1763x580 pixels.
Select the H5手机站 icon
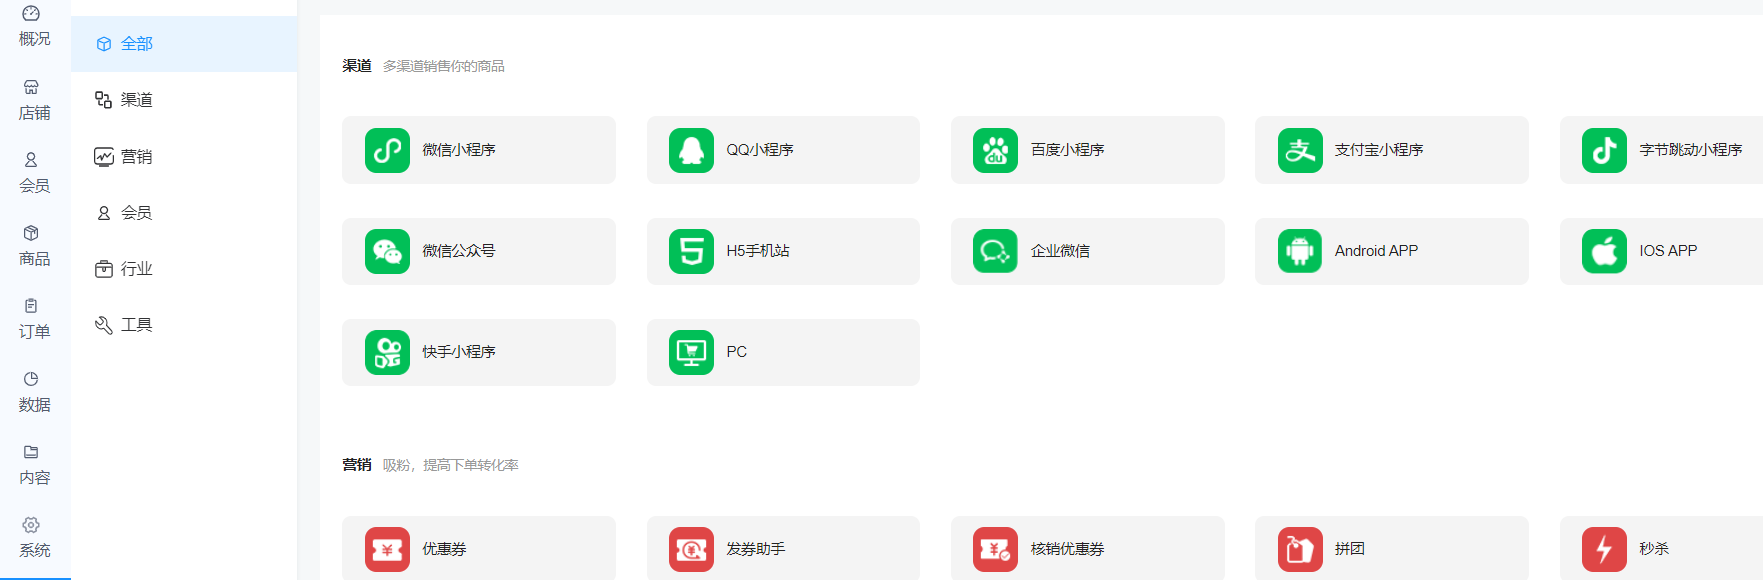(x=691, y=251)
